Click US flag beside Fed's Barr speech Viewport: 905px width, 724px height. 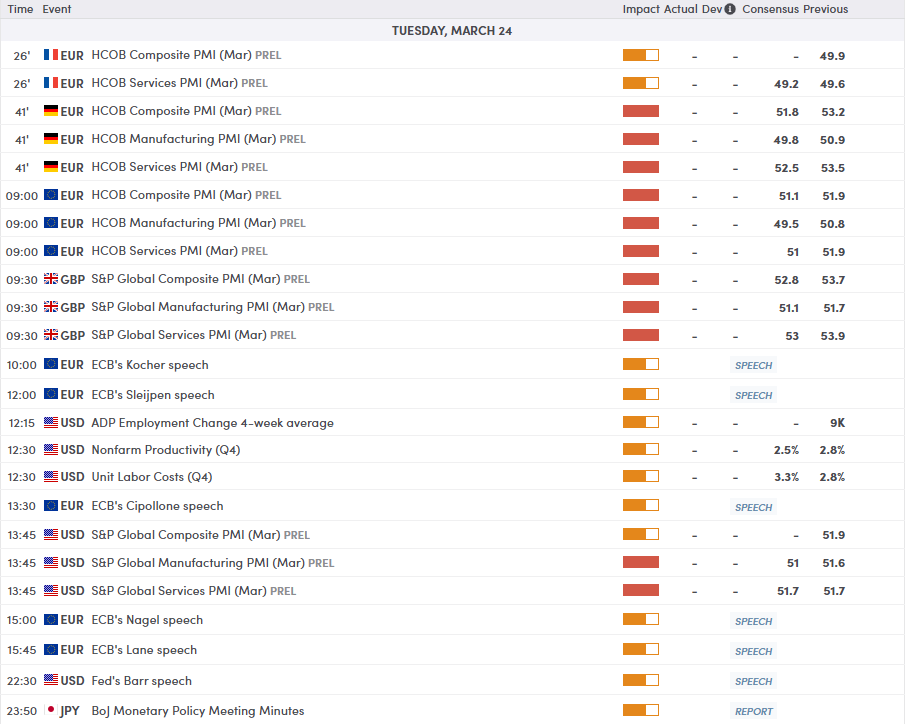point(51,680)
